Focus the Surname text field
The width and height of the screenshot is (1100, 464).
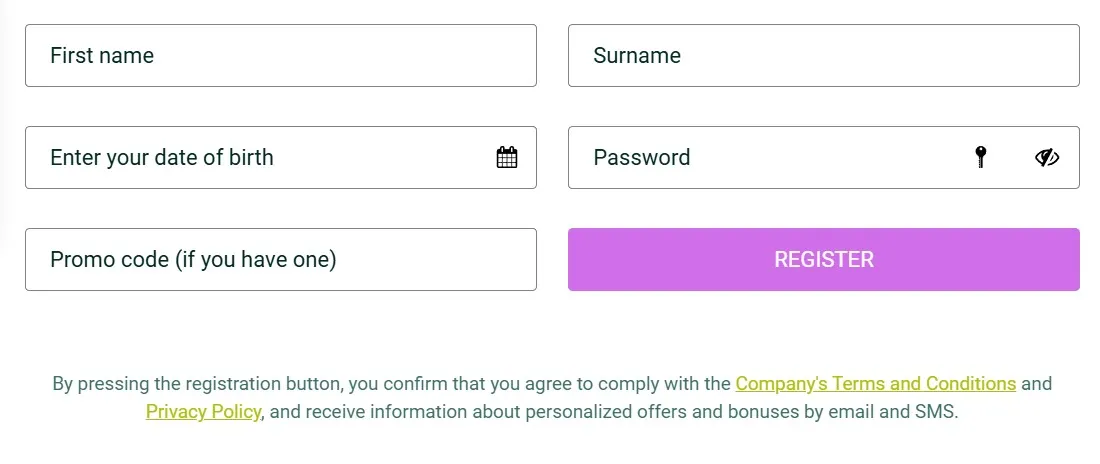pyautogui.click(x=823, y=56)
